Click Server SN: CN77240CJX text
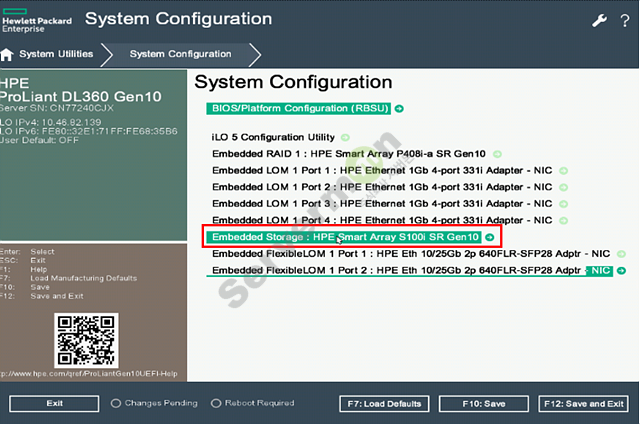The height and width of the screenshot is (424, 640). 57,108
